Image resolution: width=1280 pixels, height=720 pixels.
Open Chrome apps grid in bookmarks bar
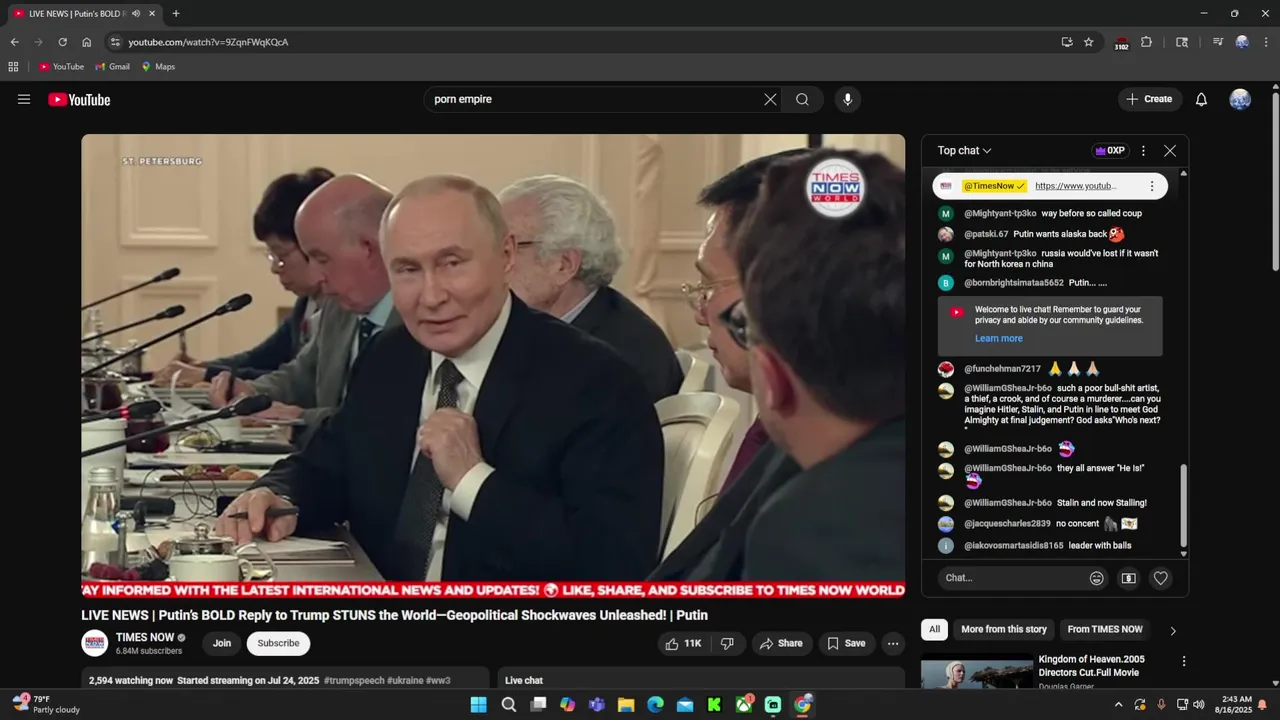(x=13, y=67)
